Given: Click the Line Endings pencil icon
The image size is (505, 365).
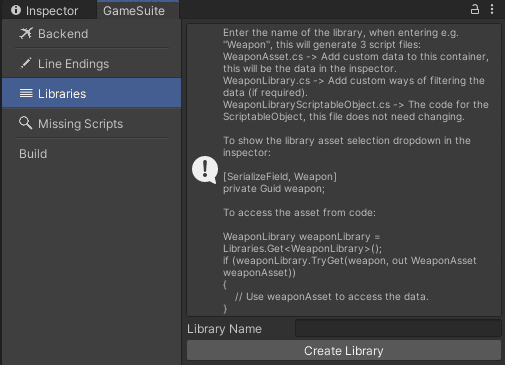Looking at the screenshot, I should pyautogui.click(x=26, y=63).
